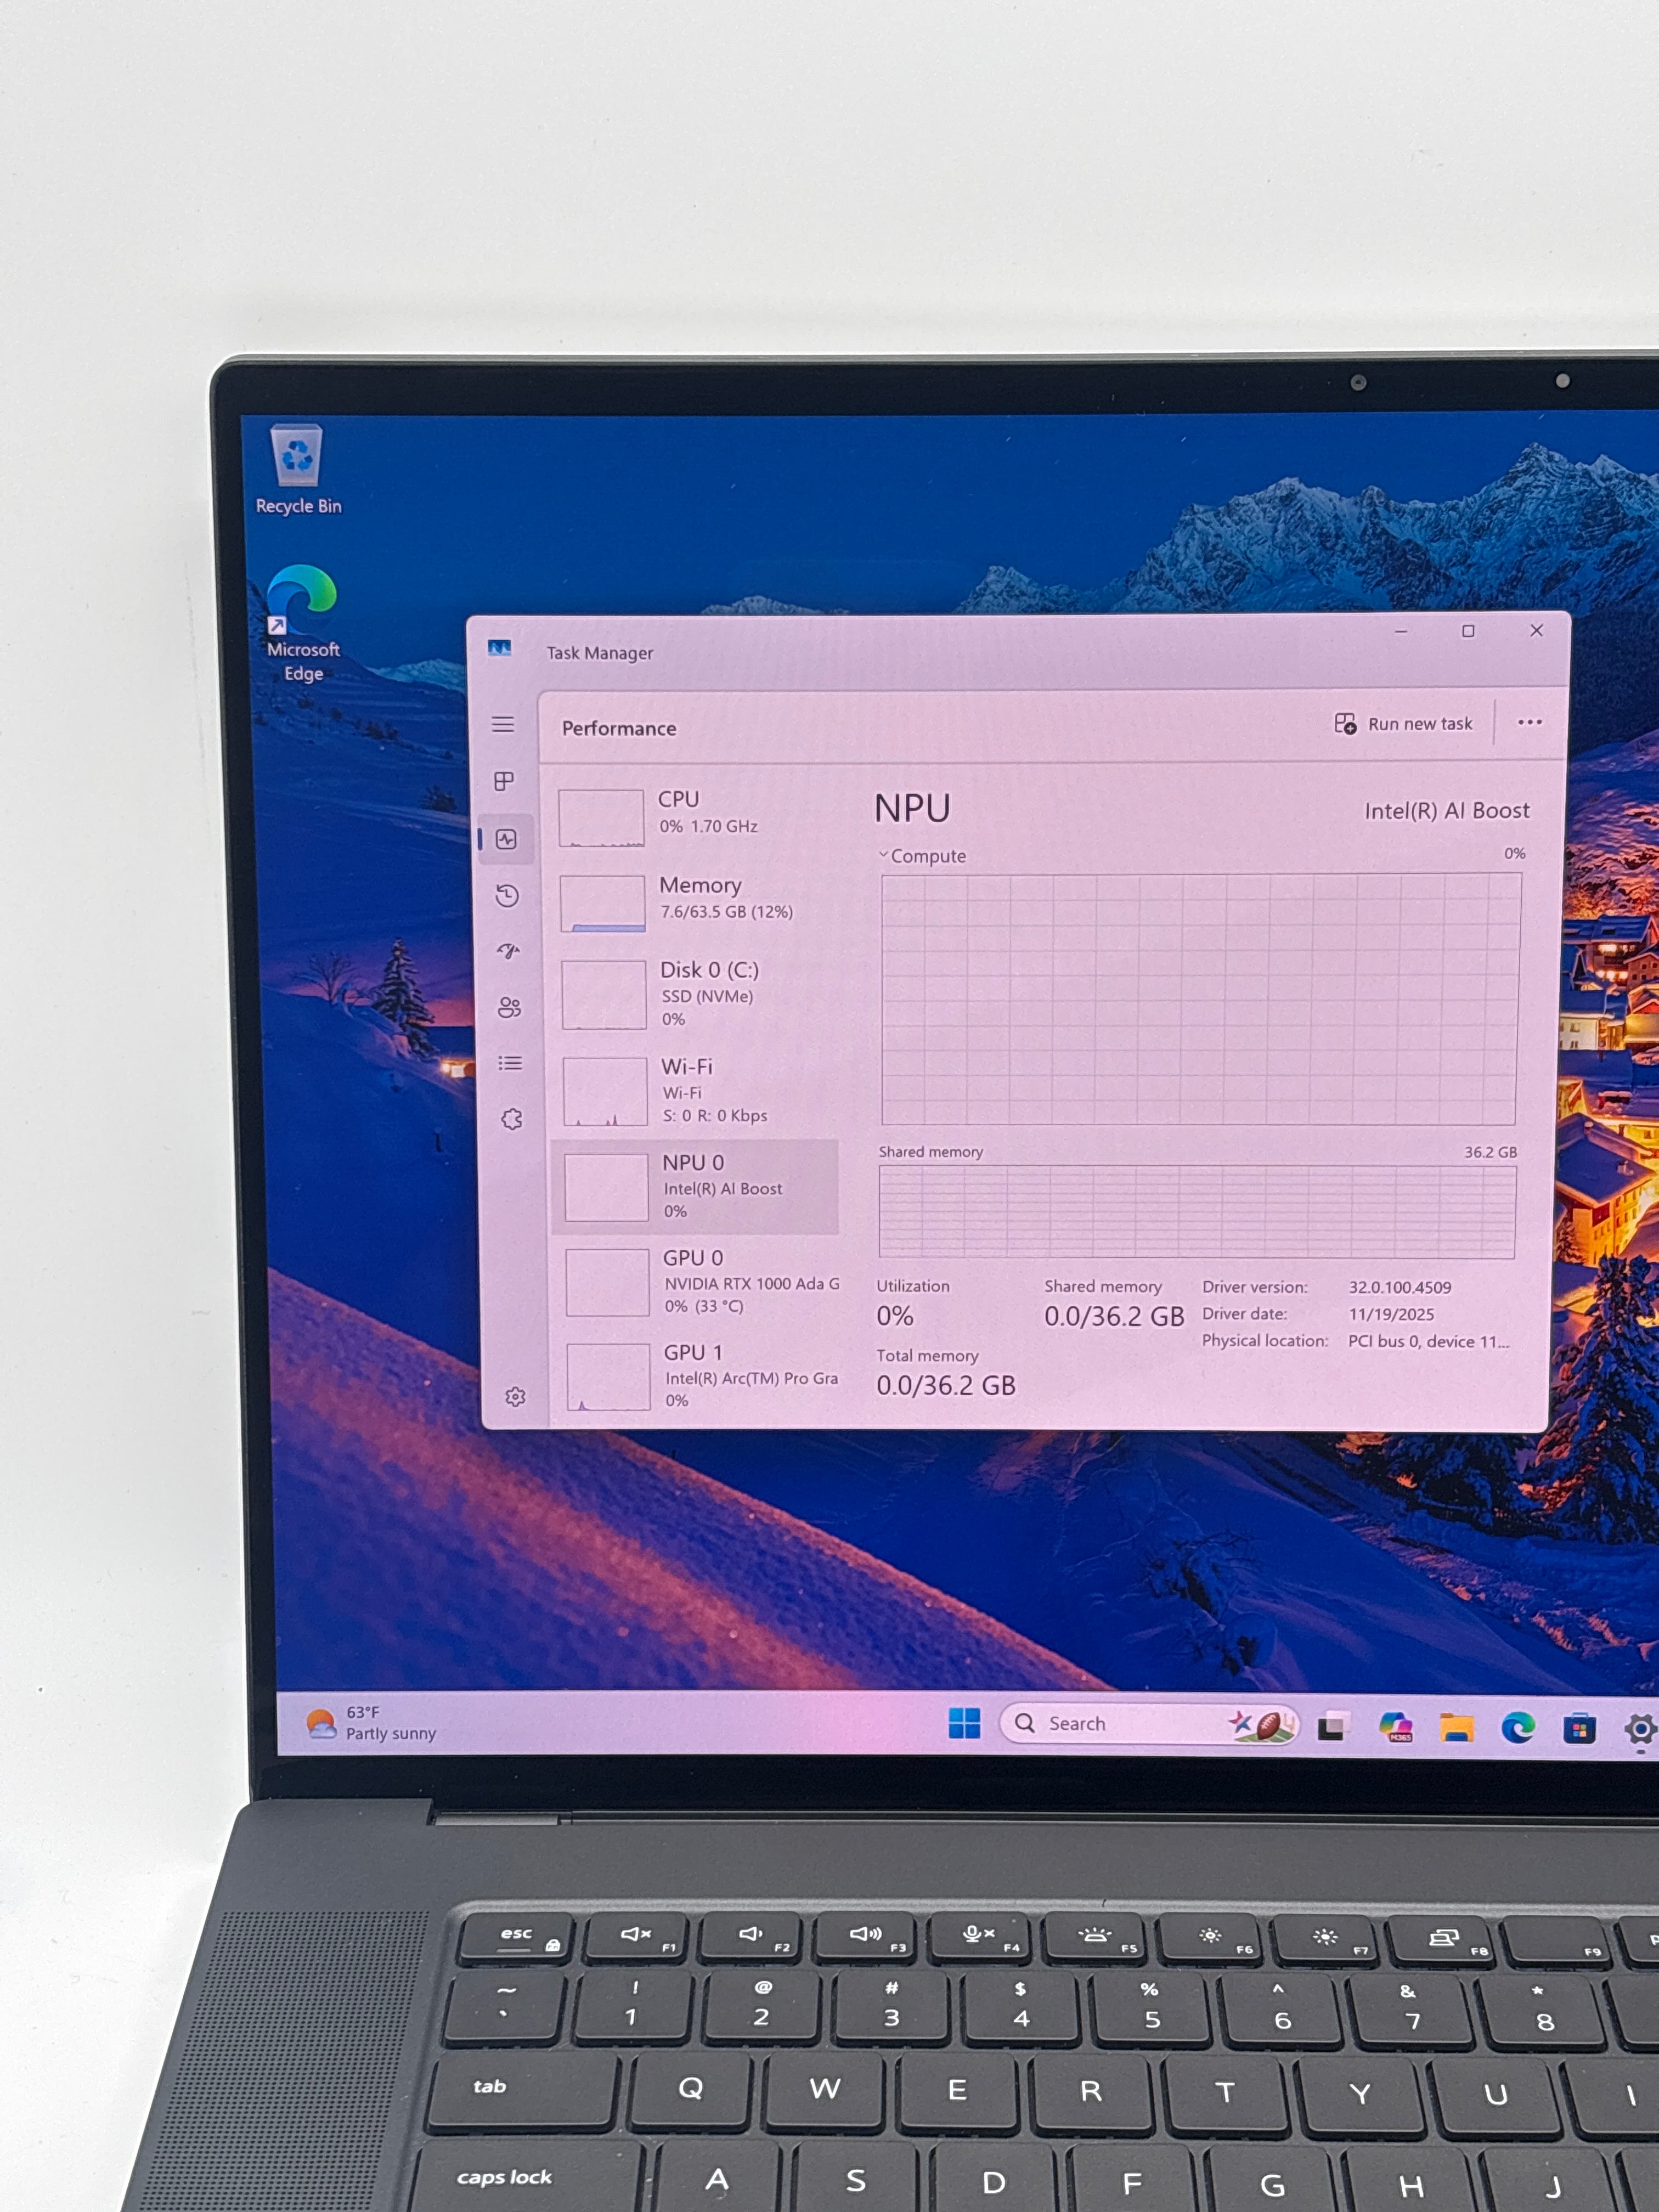
Task: Open the Recycle Bin desktop icon
Action: [298, 470]
